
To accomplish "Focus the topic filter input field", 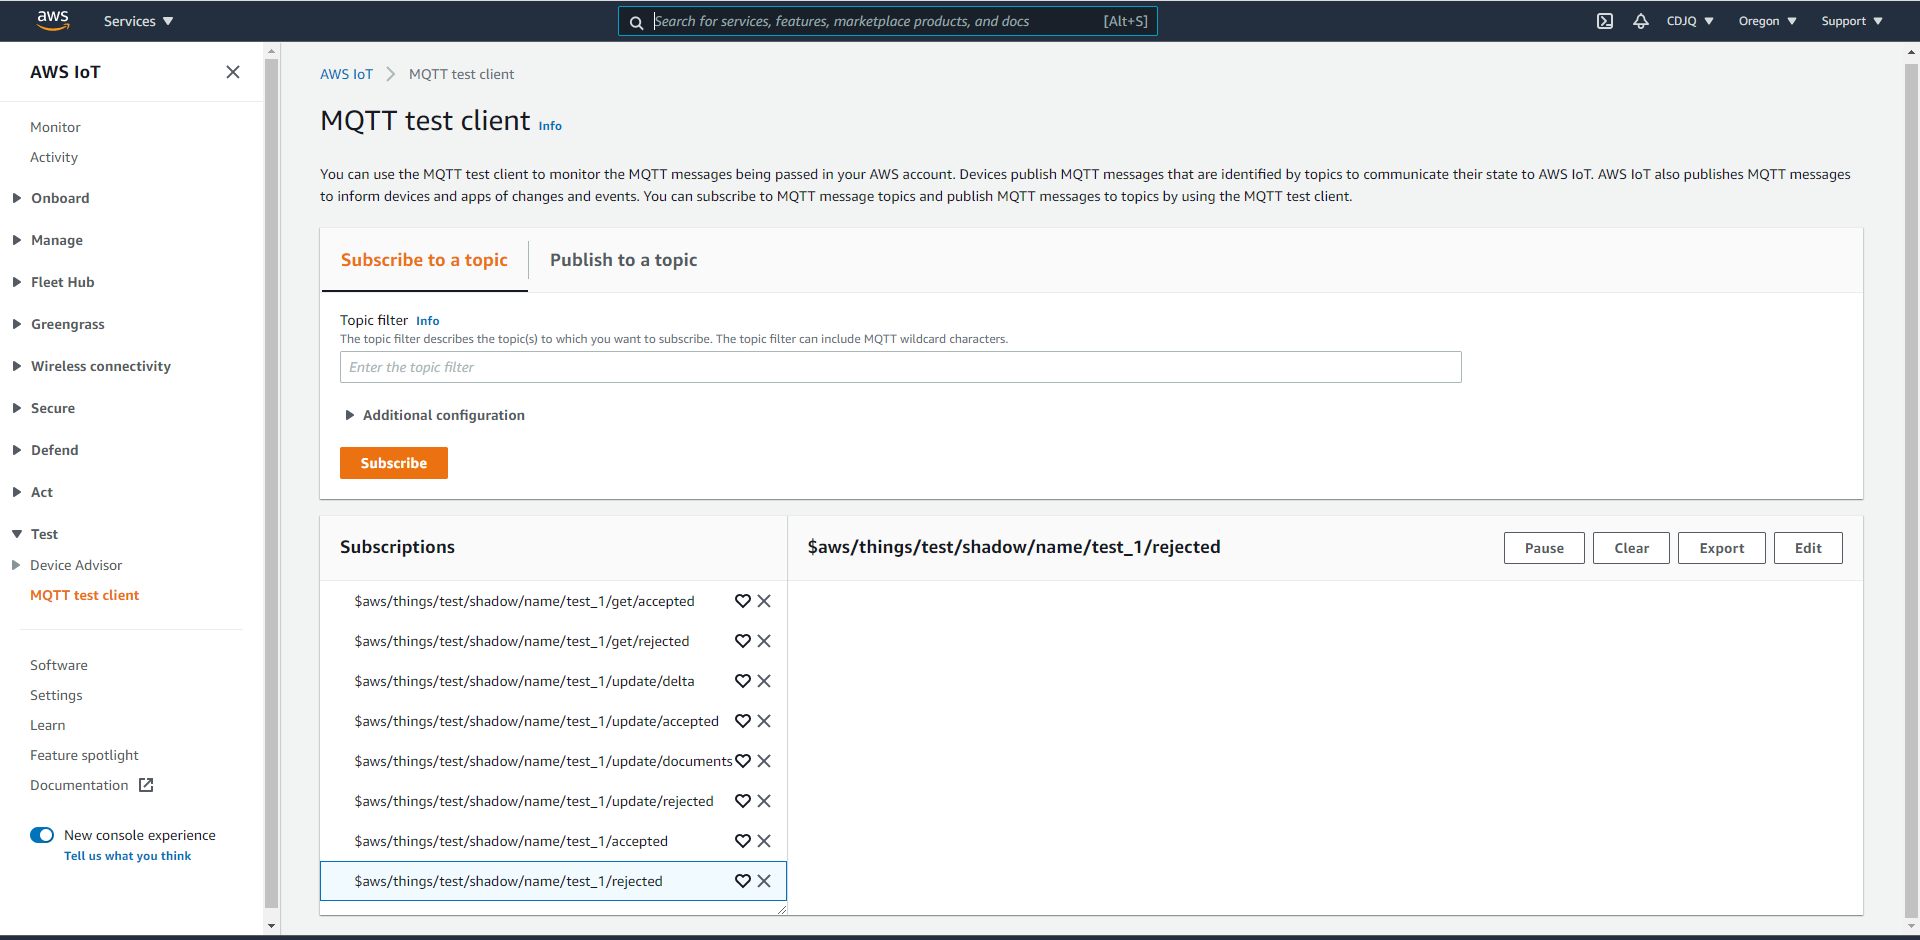I will (x=900, y=367).
